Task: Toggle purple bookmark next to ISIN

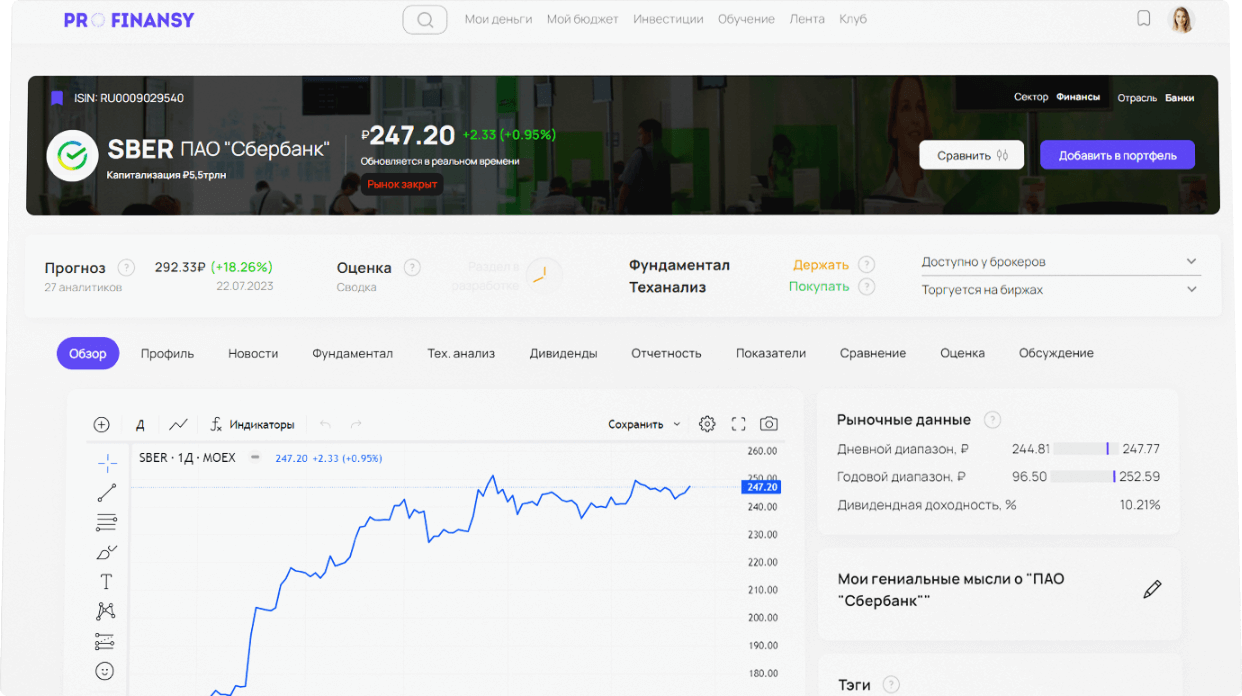Action: (x=57, y=98)
